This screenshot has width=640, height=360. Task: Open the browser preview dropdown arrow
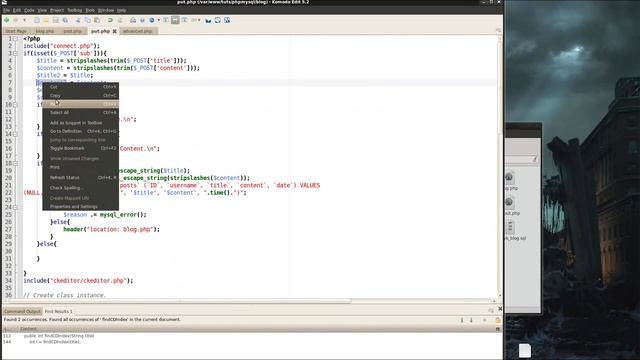pos(158,20)
